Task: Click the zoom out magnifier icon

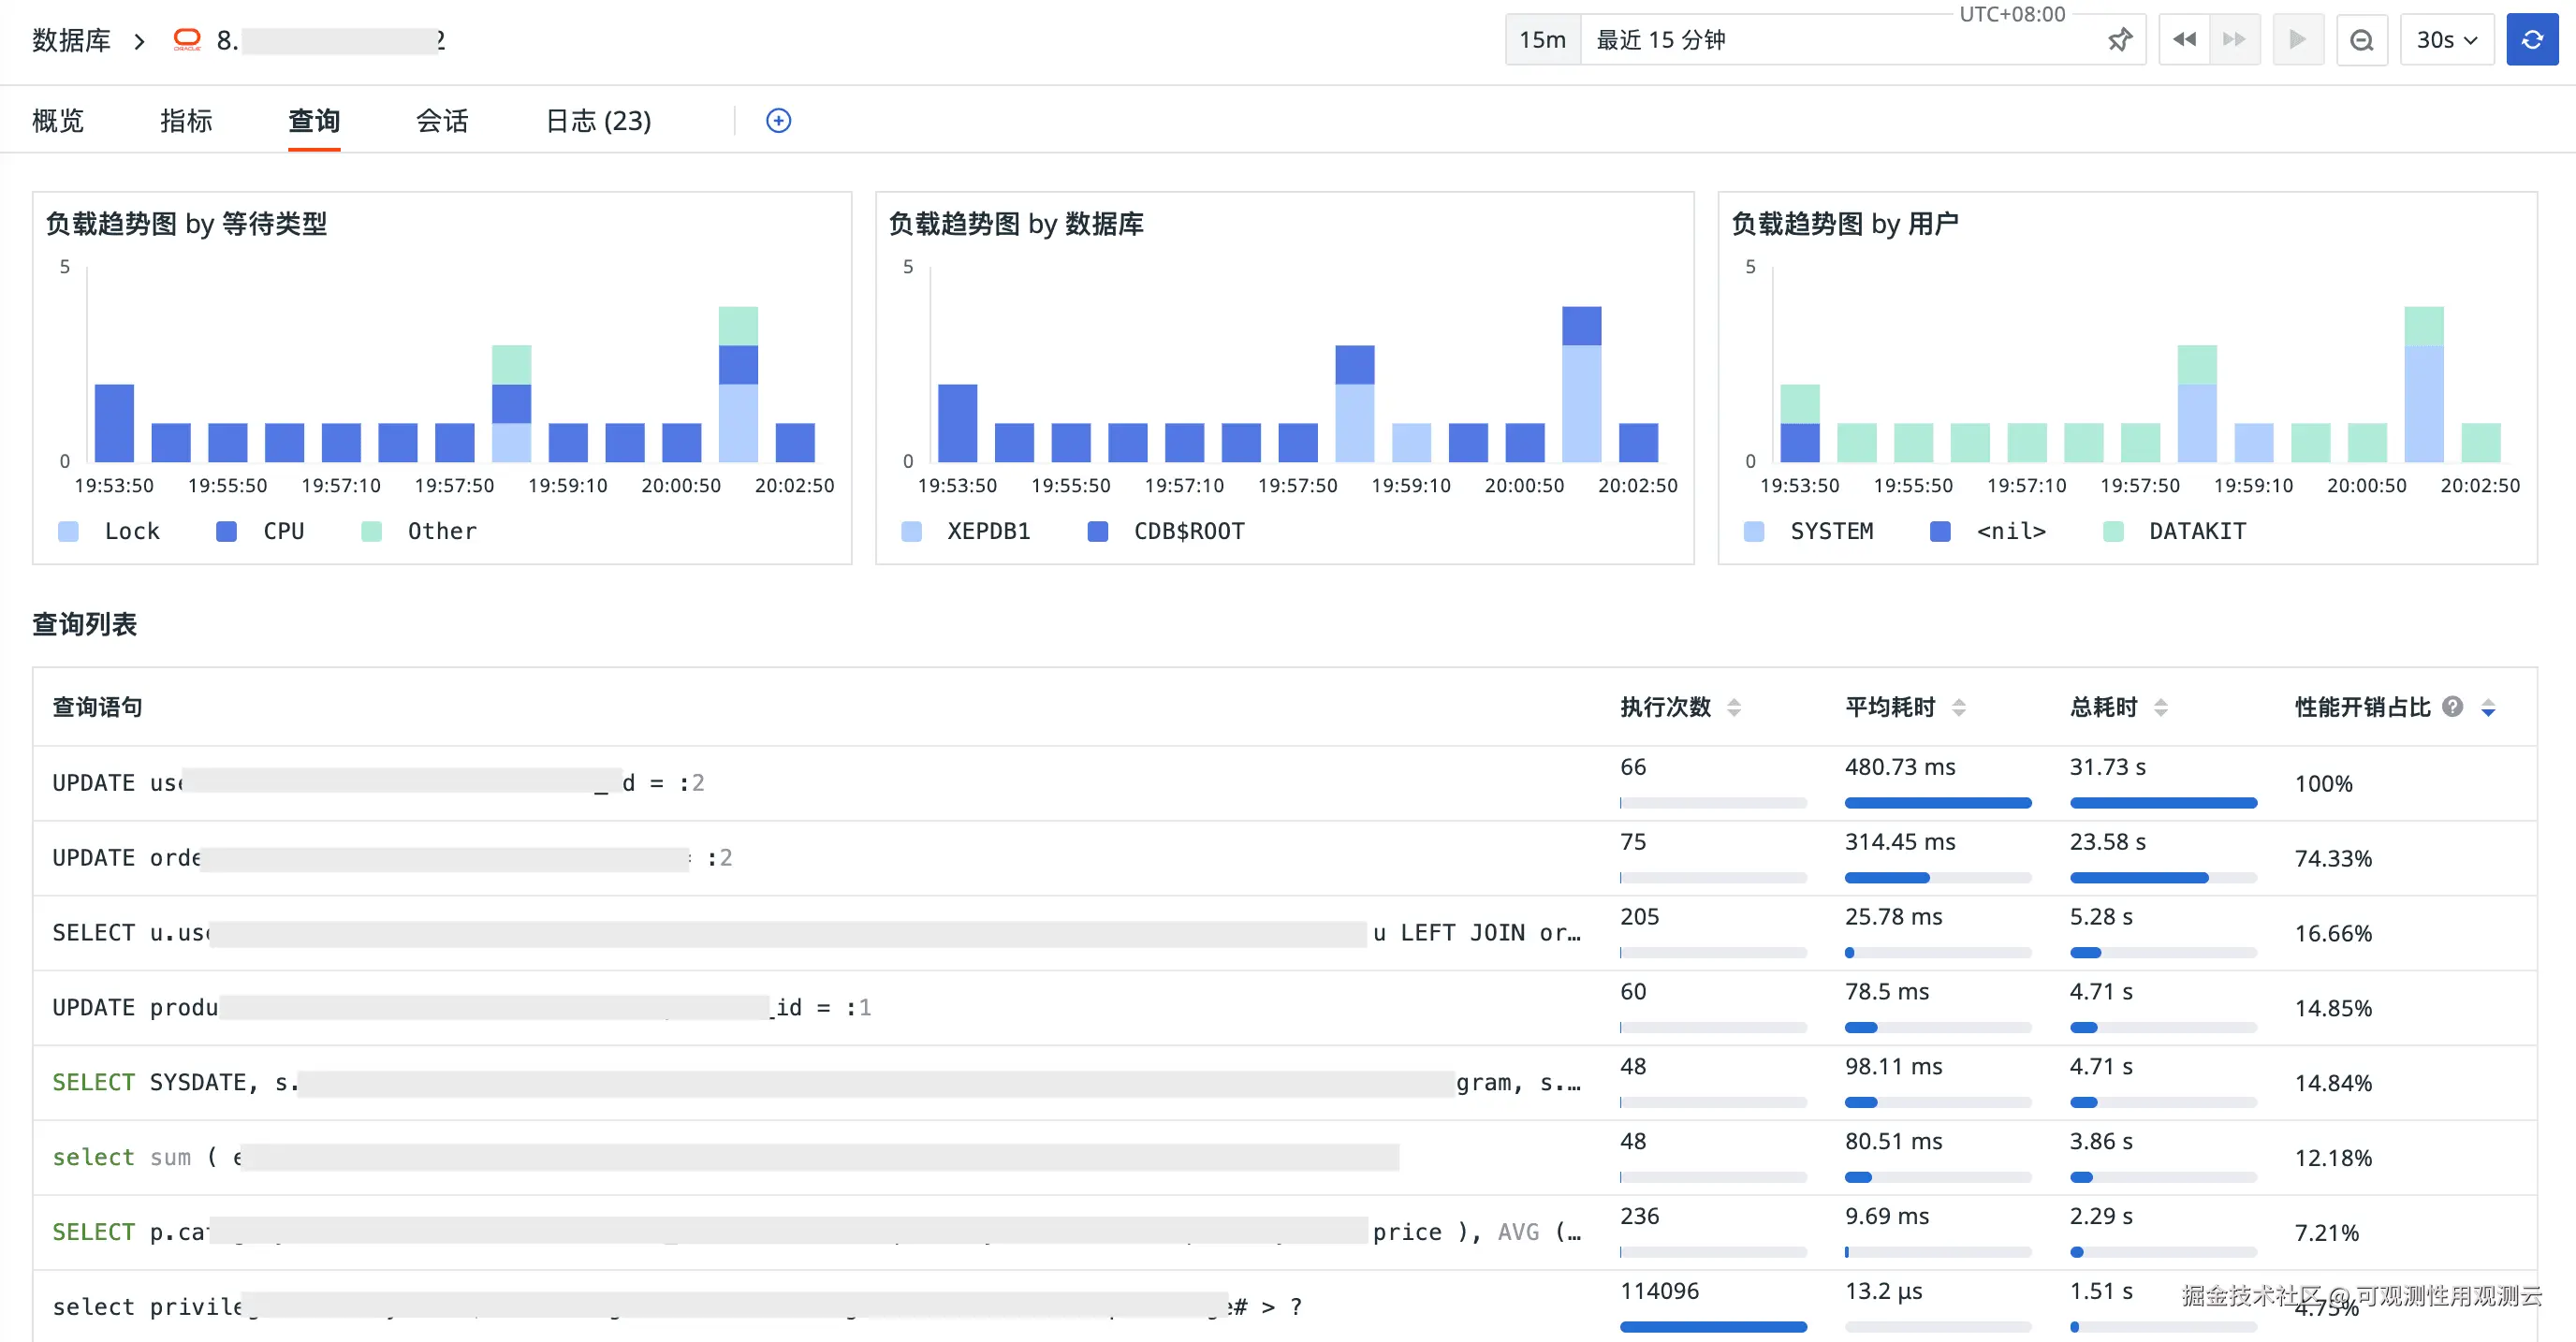Action: click(2361, 40)
